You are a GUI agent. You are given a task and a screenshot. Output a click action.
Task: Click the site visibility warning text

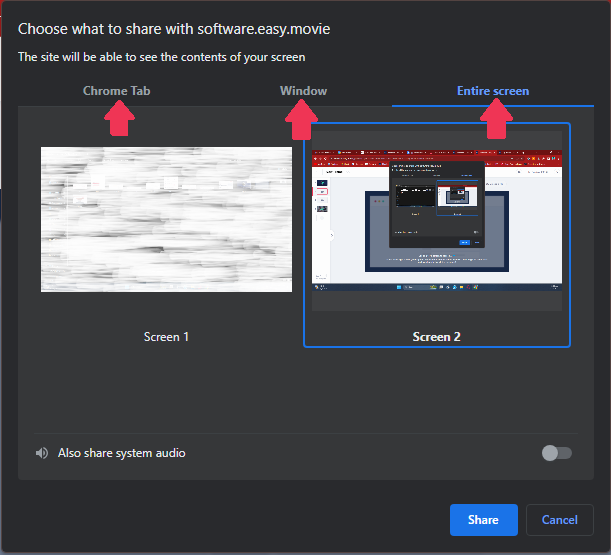click(x=162, y=57)
